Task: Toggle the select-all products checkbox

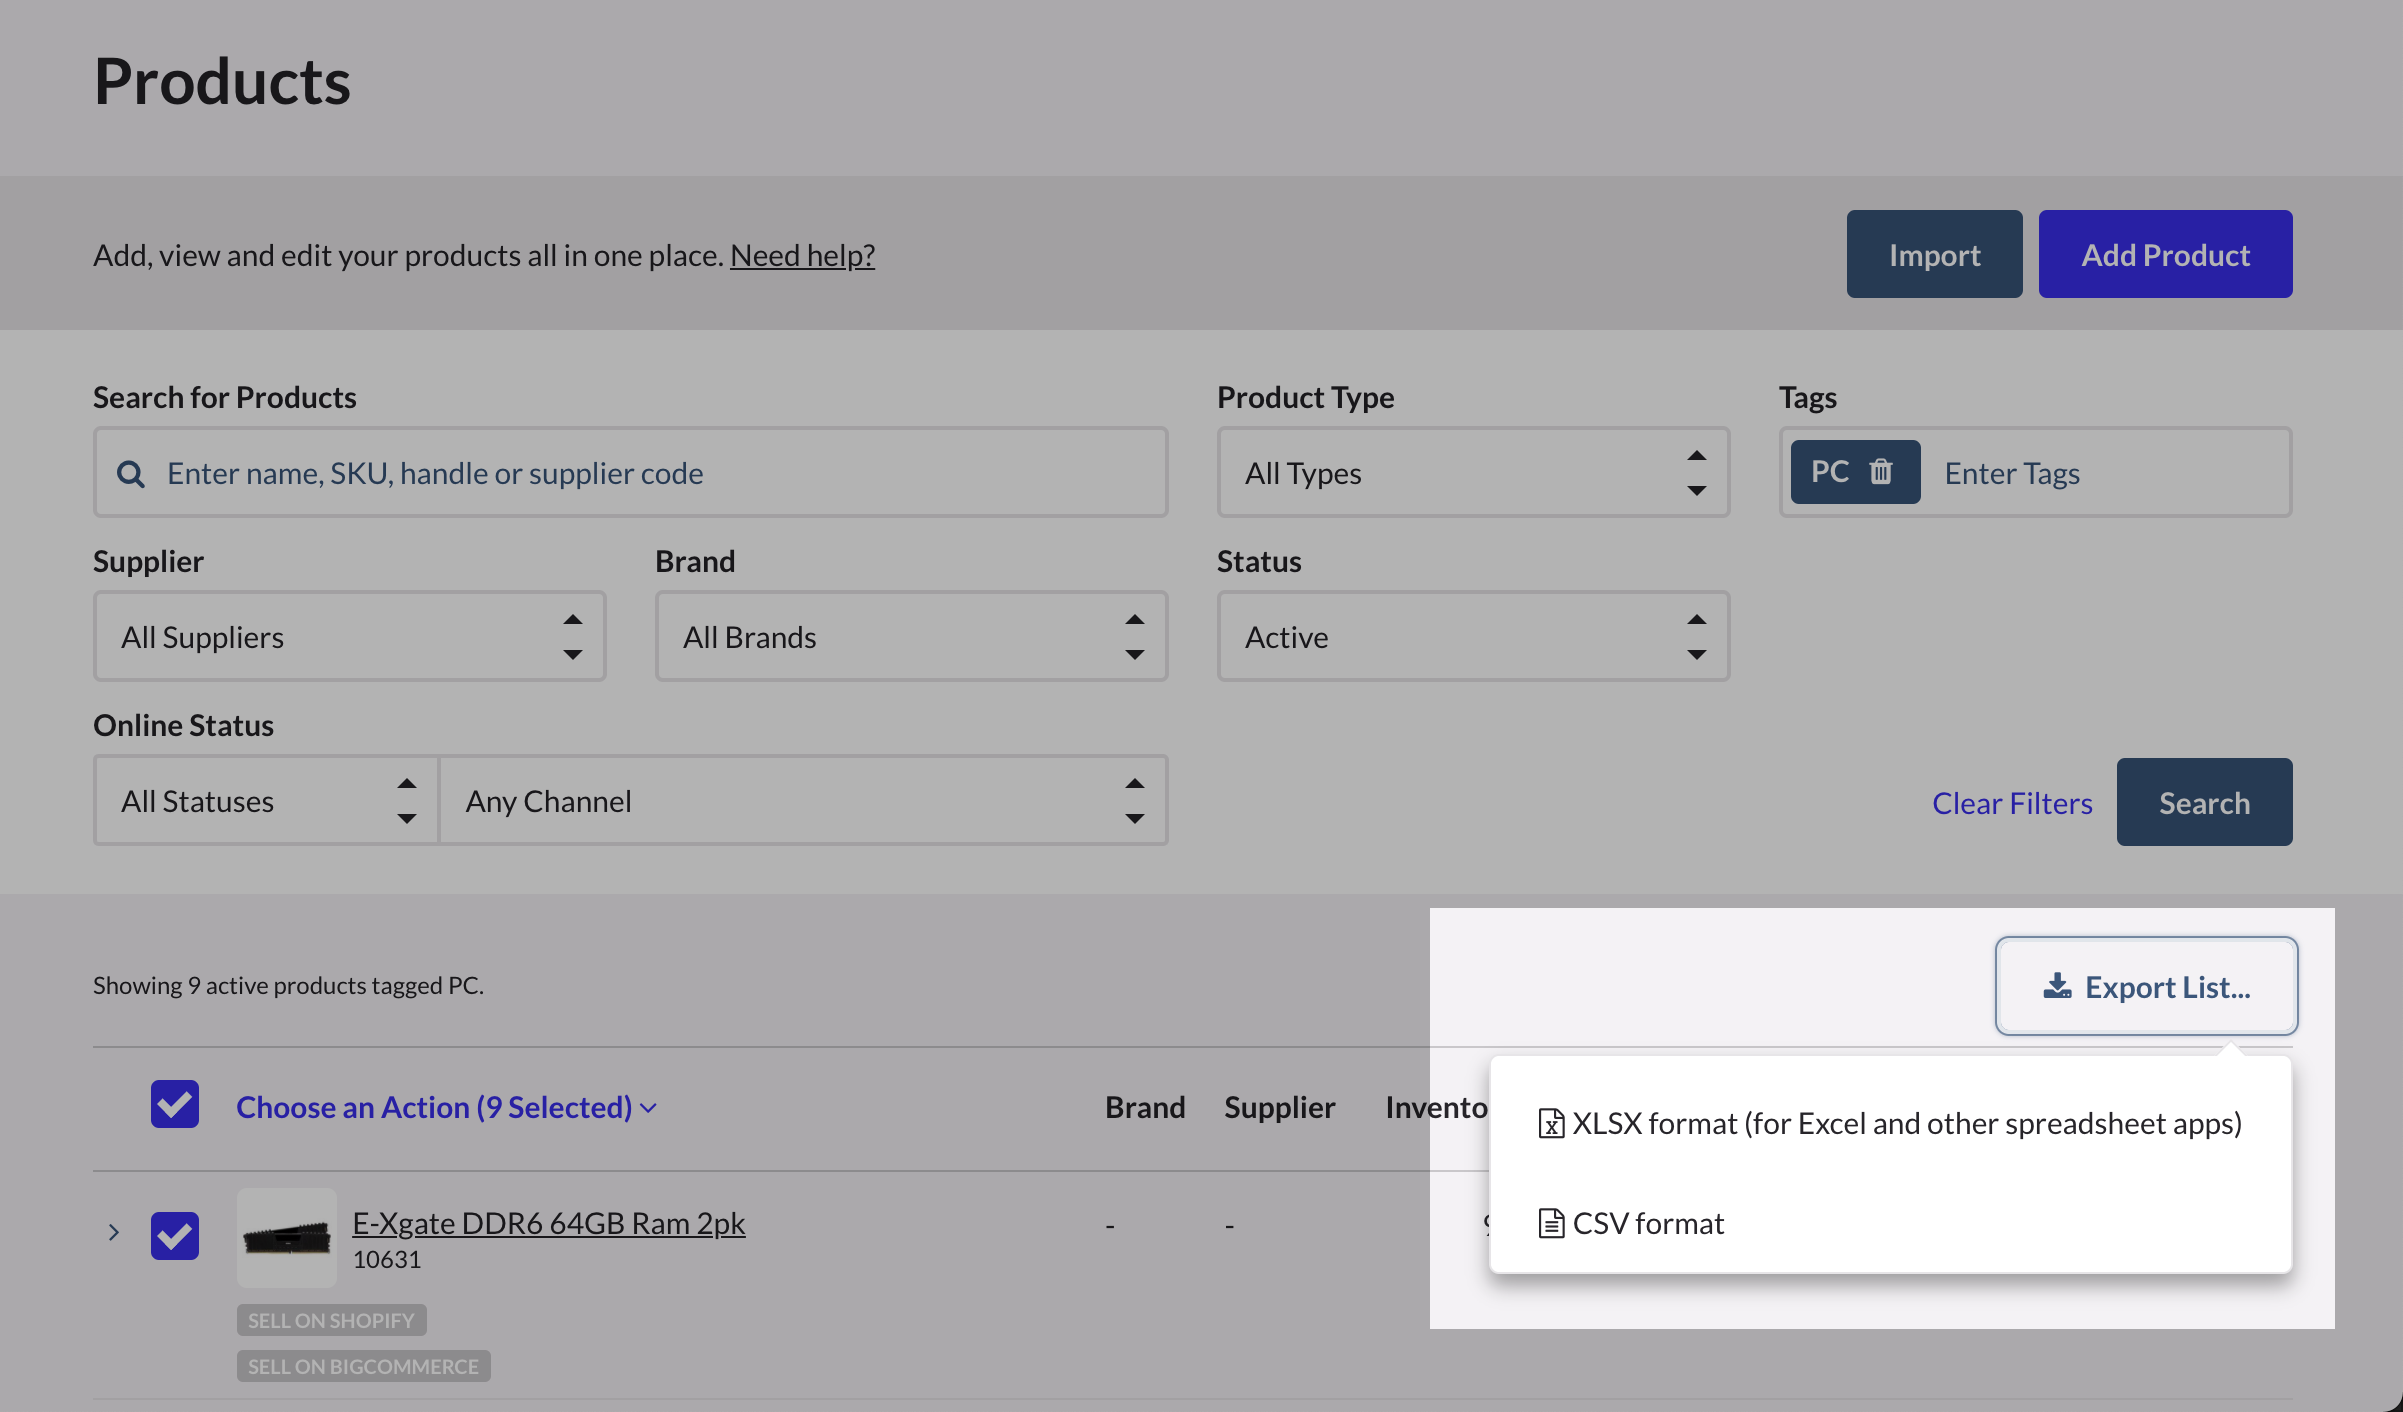Action: click(175, 1105)
